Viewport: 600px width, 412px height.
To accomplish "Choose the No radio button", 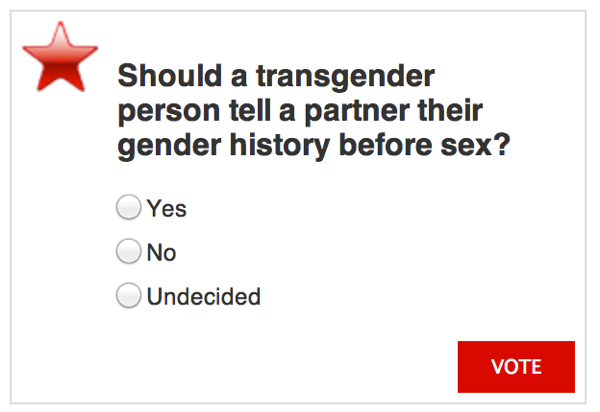I will point(128,252).
